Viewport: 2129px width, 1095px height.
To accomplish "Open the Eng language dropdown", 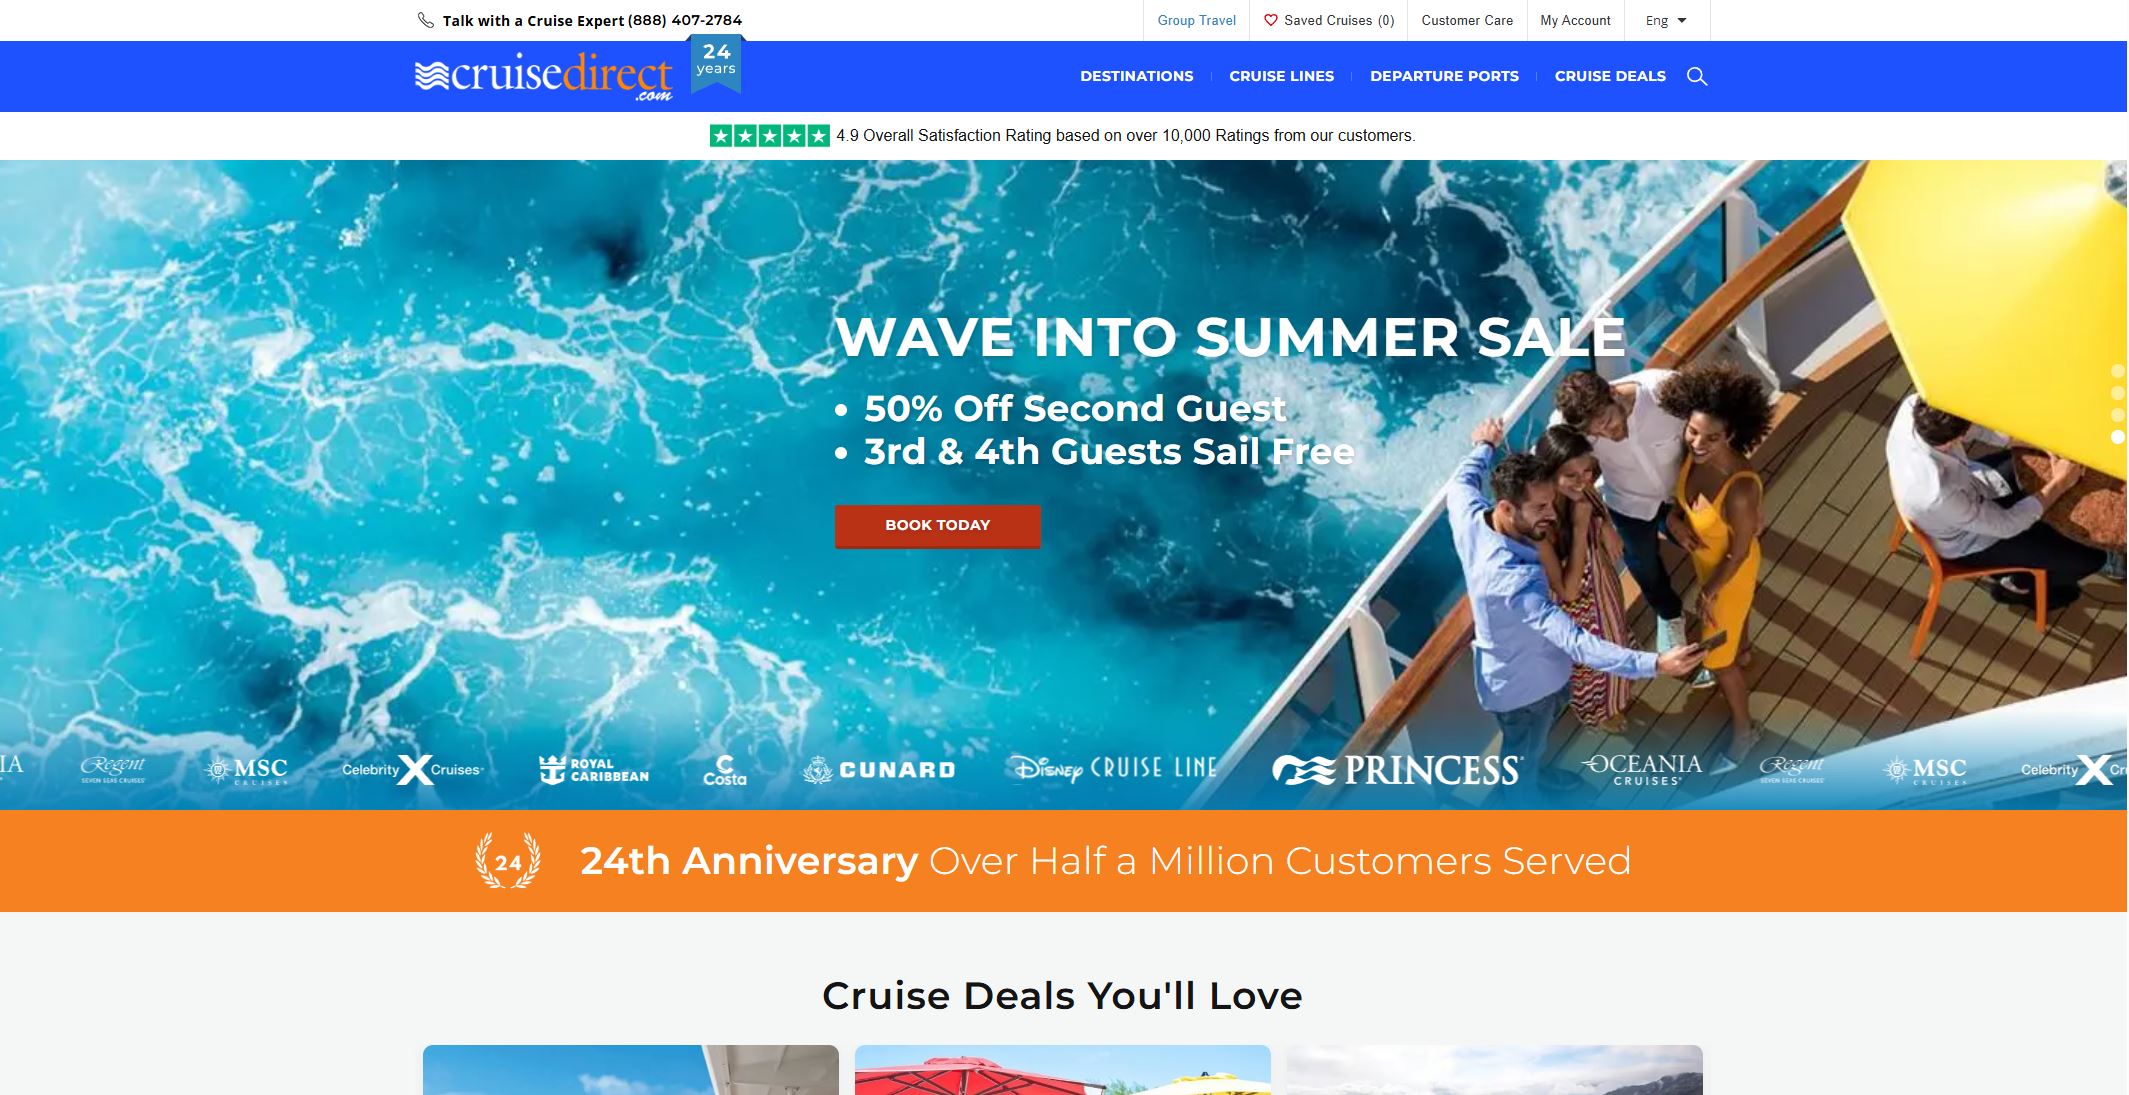I will (1666, 20).
